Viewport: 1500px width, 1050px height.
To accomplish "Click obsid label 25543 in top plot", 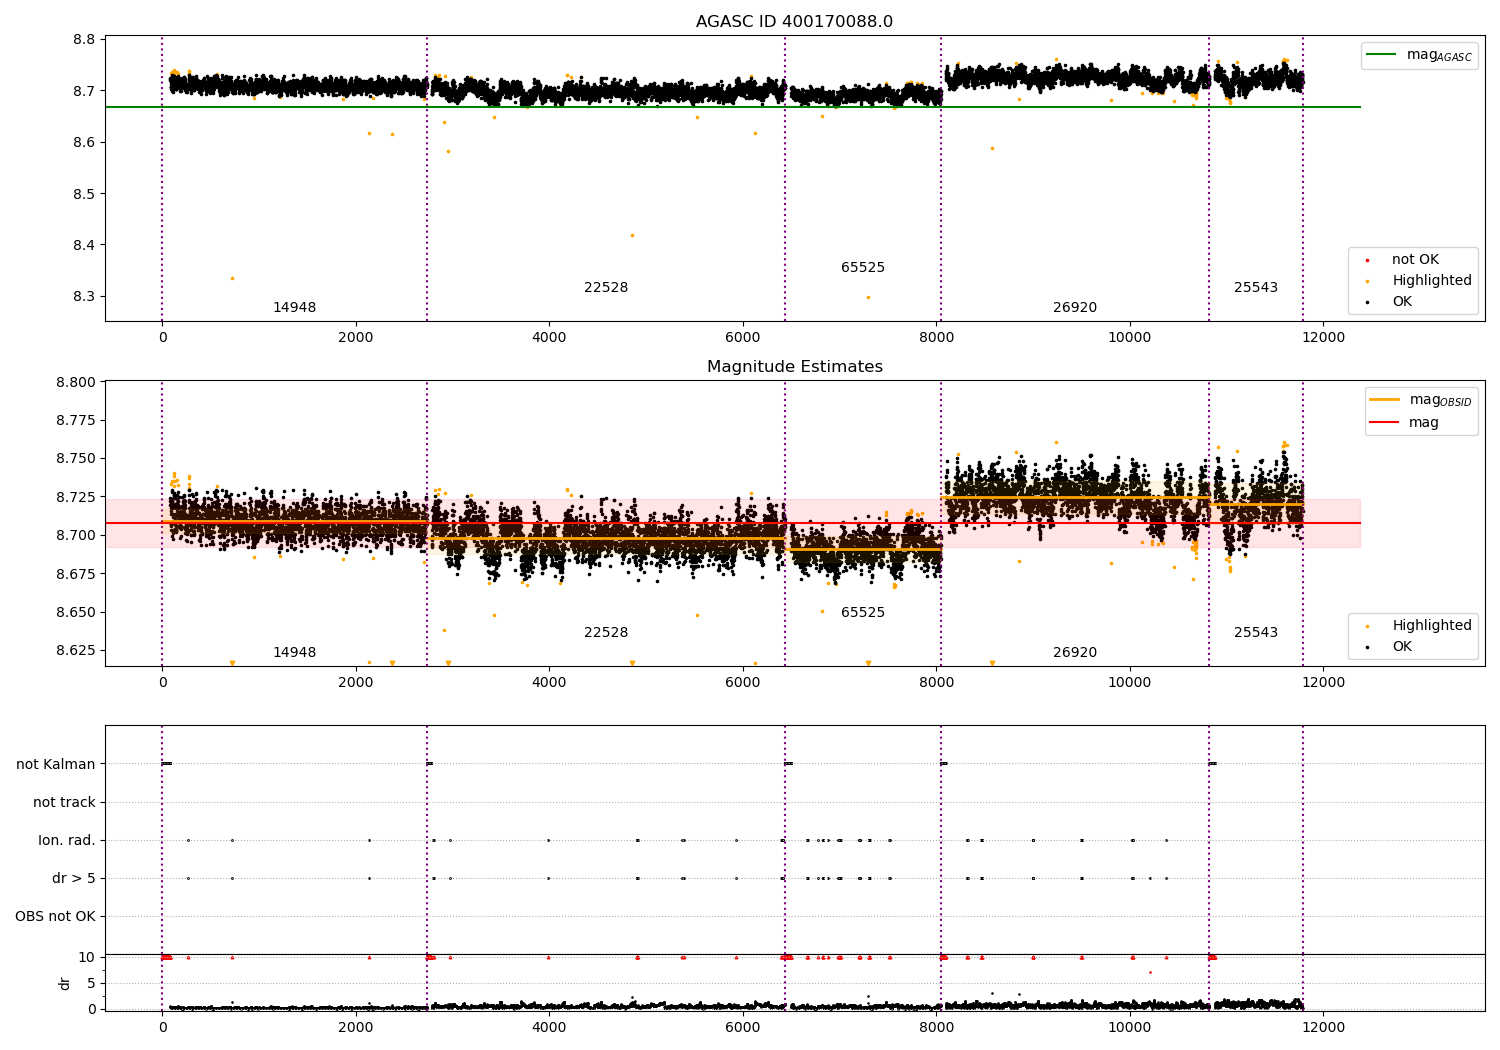I will (x=1256, y=288).
